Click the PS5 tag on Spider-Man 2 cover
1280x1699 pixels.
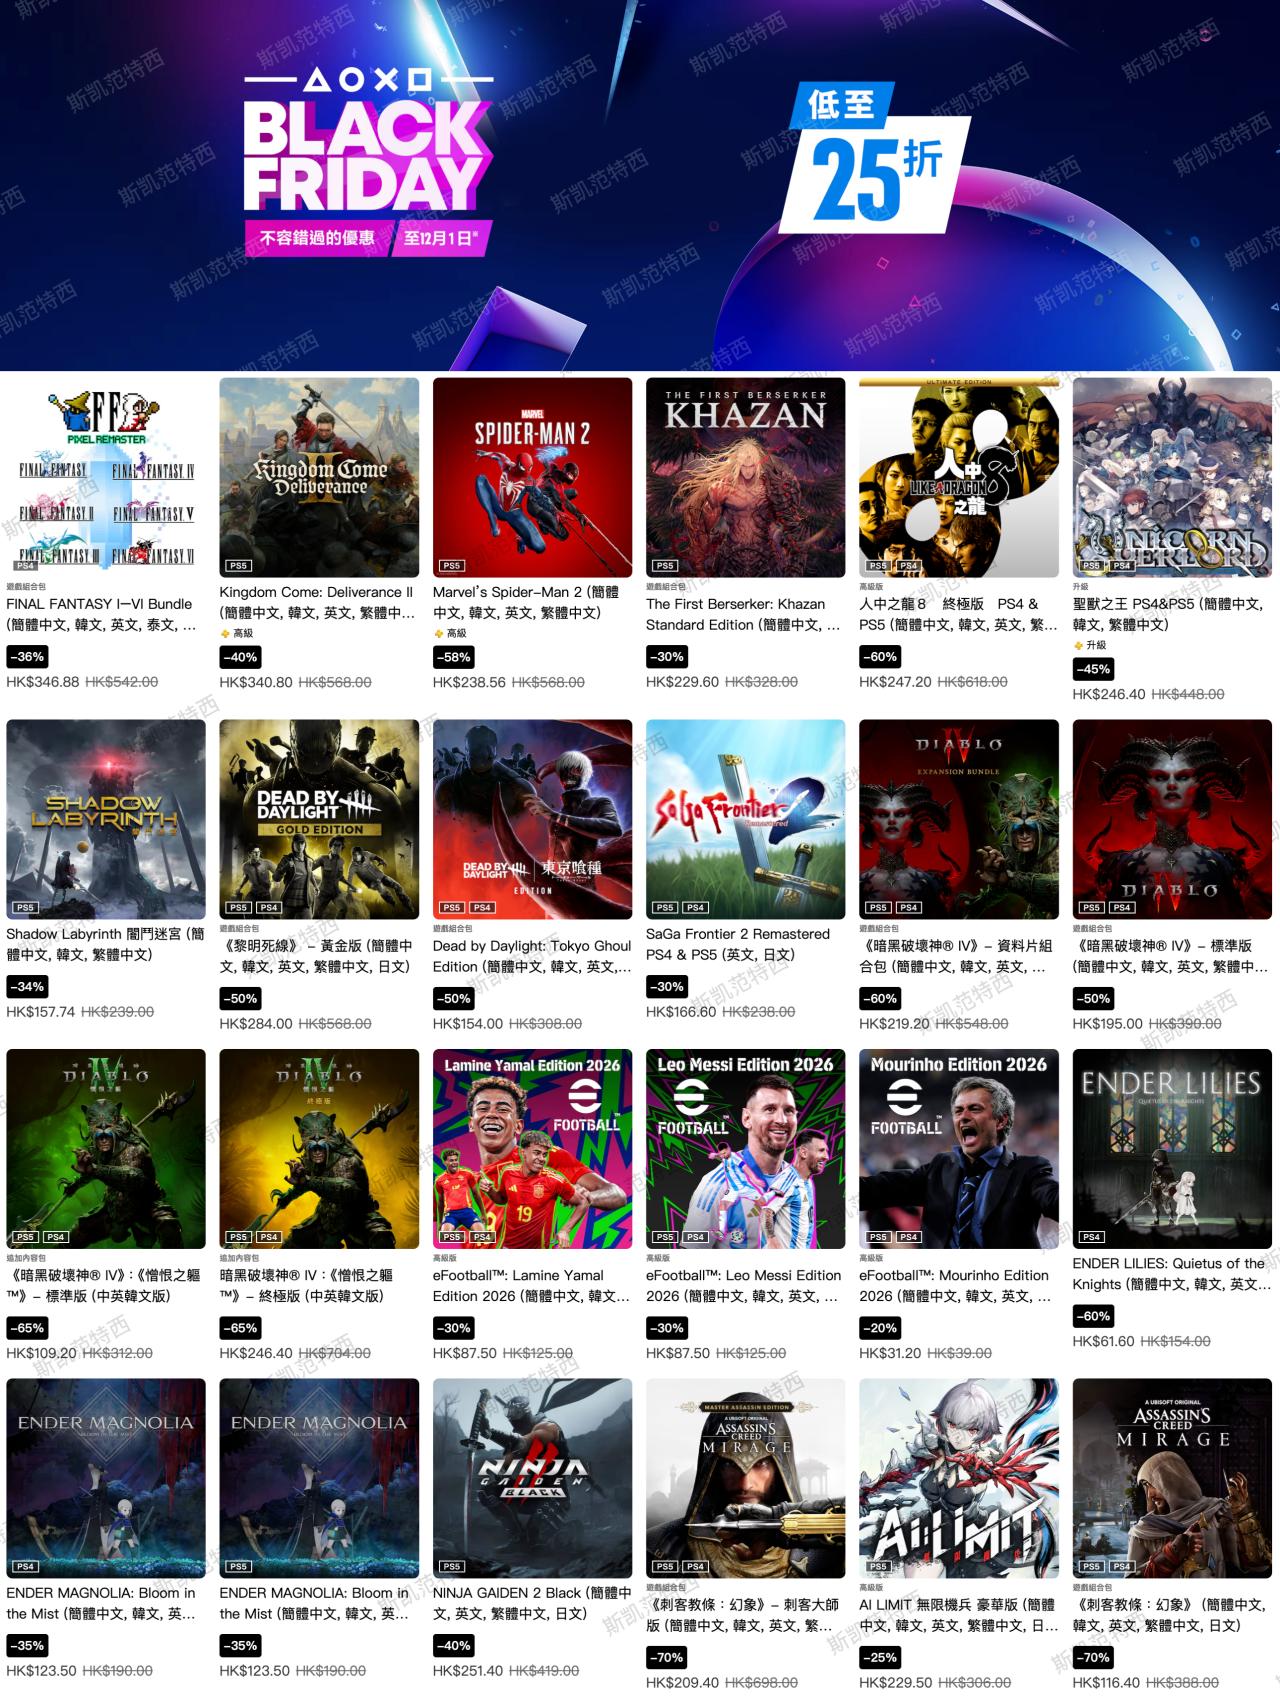point(452,565)
